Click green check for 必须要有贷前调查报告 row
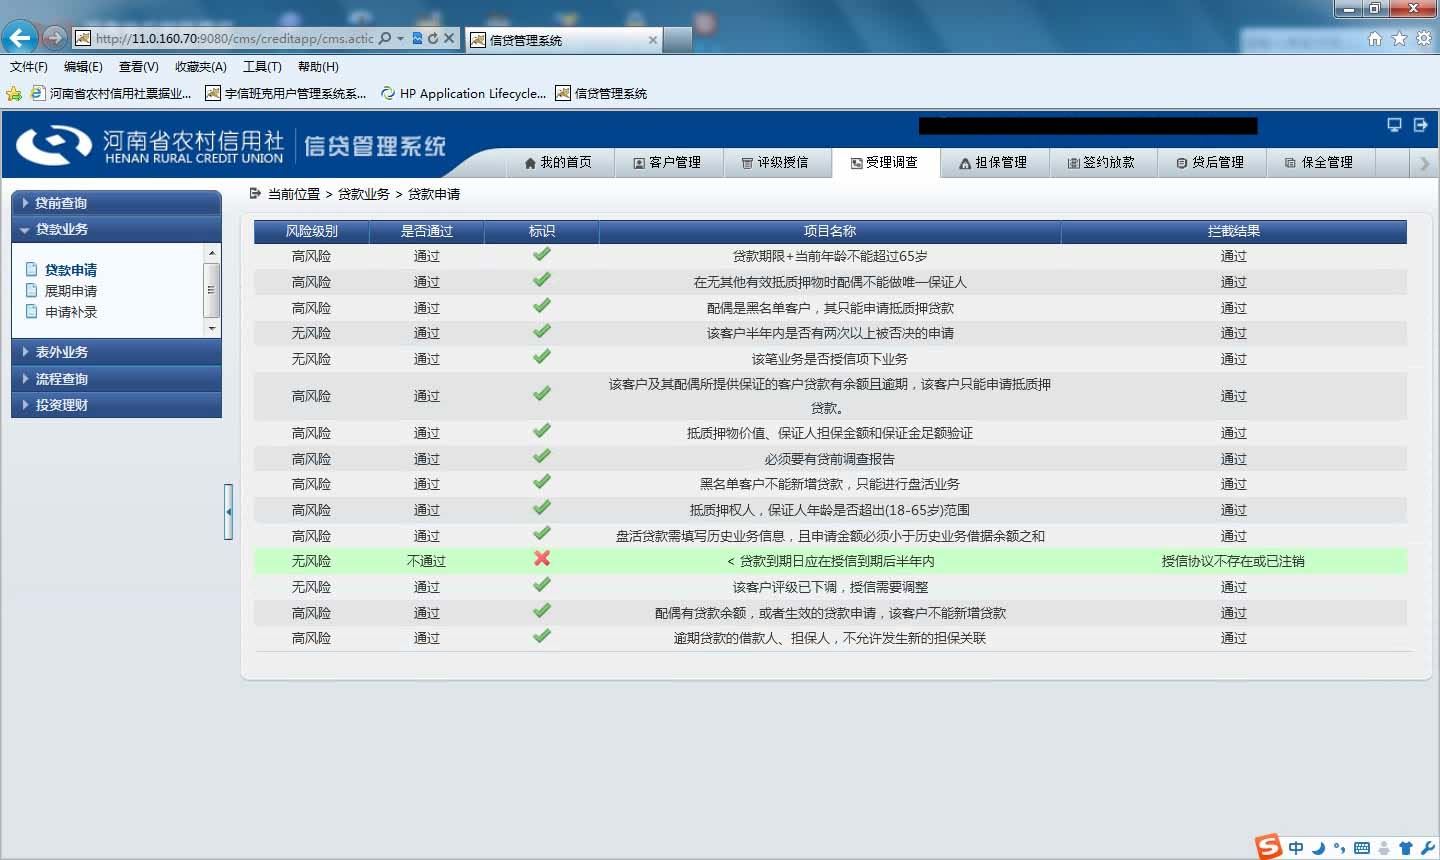The width and height of the screenshot is (1440, 860). (542, 456)
